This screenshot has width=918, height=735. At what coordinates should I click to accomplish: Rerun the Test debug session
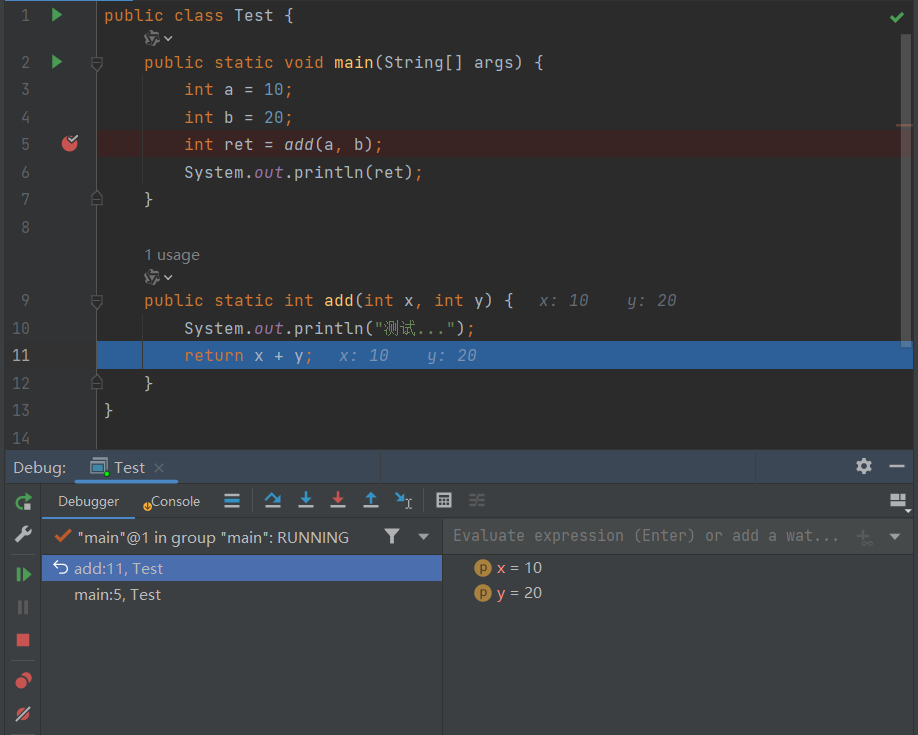point(23,502)
